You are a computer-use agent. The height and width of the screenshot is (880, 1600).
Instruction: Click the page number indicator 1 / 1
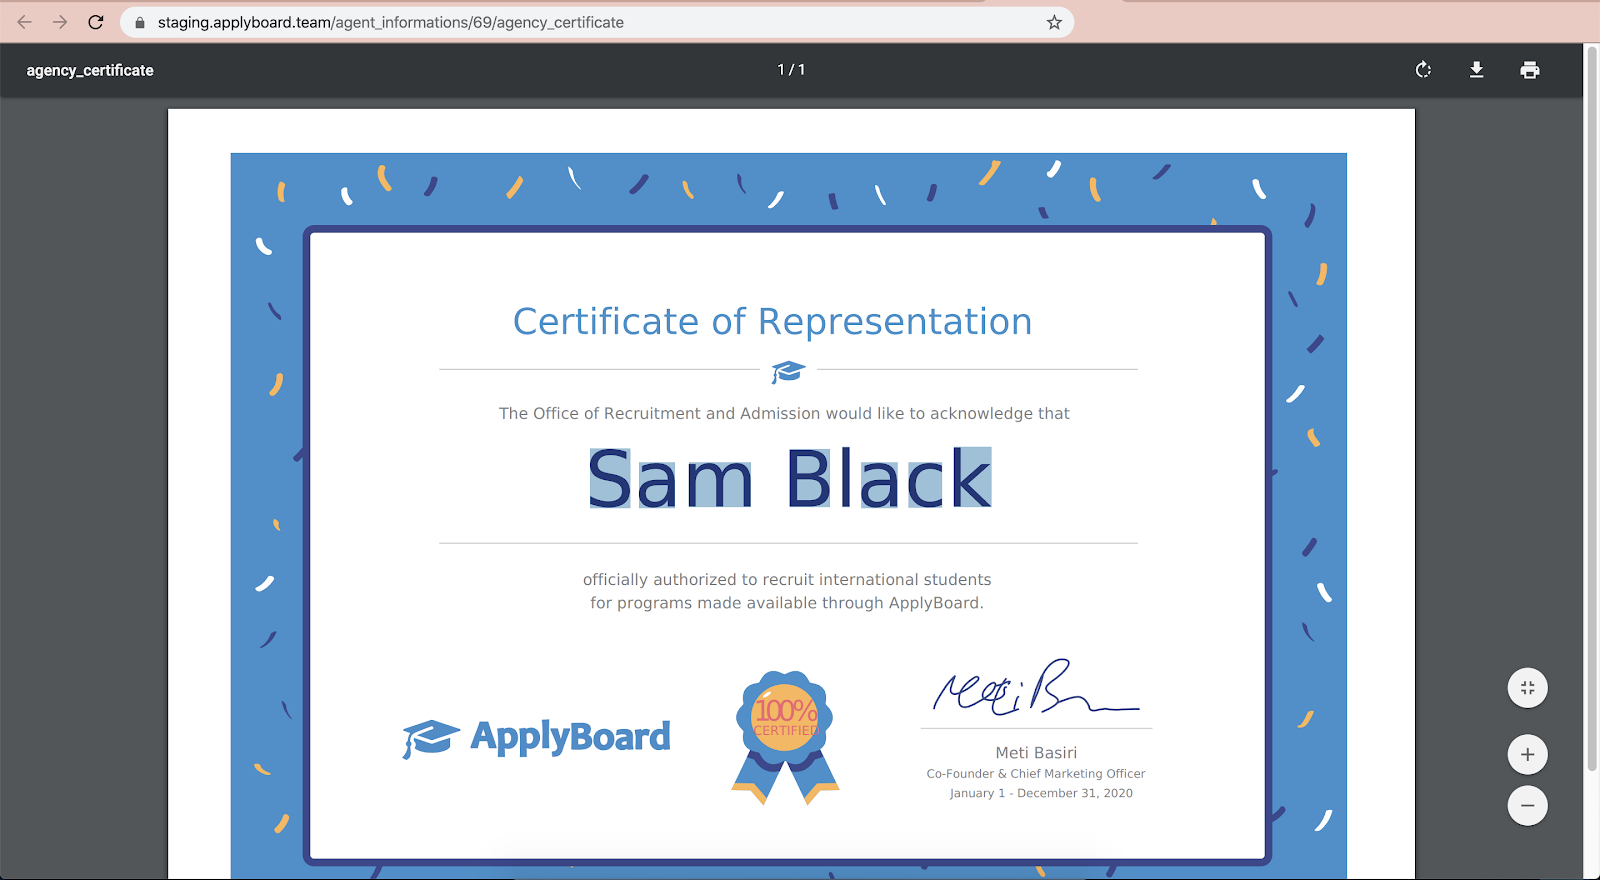click(791, 70)
